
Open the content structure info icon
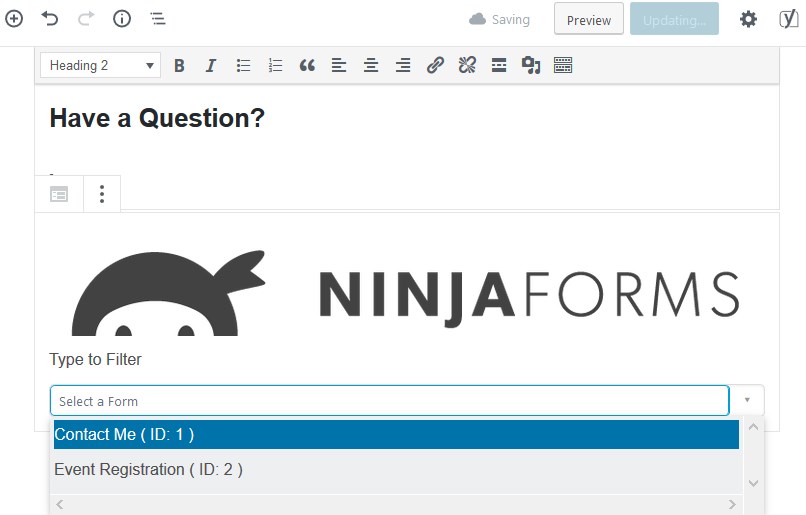[122, 19]
